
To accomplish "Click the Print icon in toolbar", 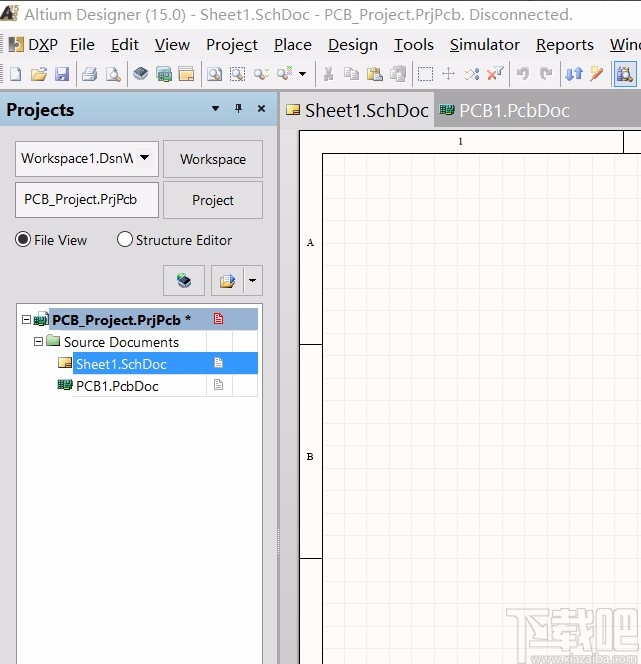I will point(89,74).
